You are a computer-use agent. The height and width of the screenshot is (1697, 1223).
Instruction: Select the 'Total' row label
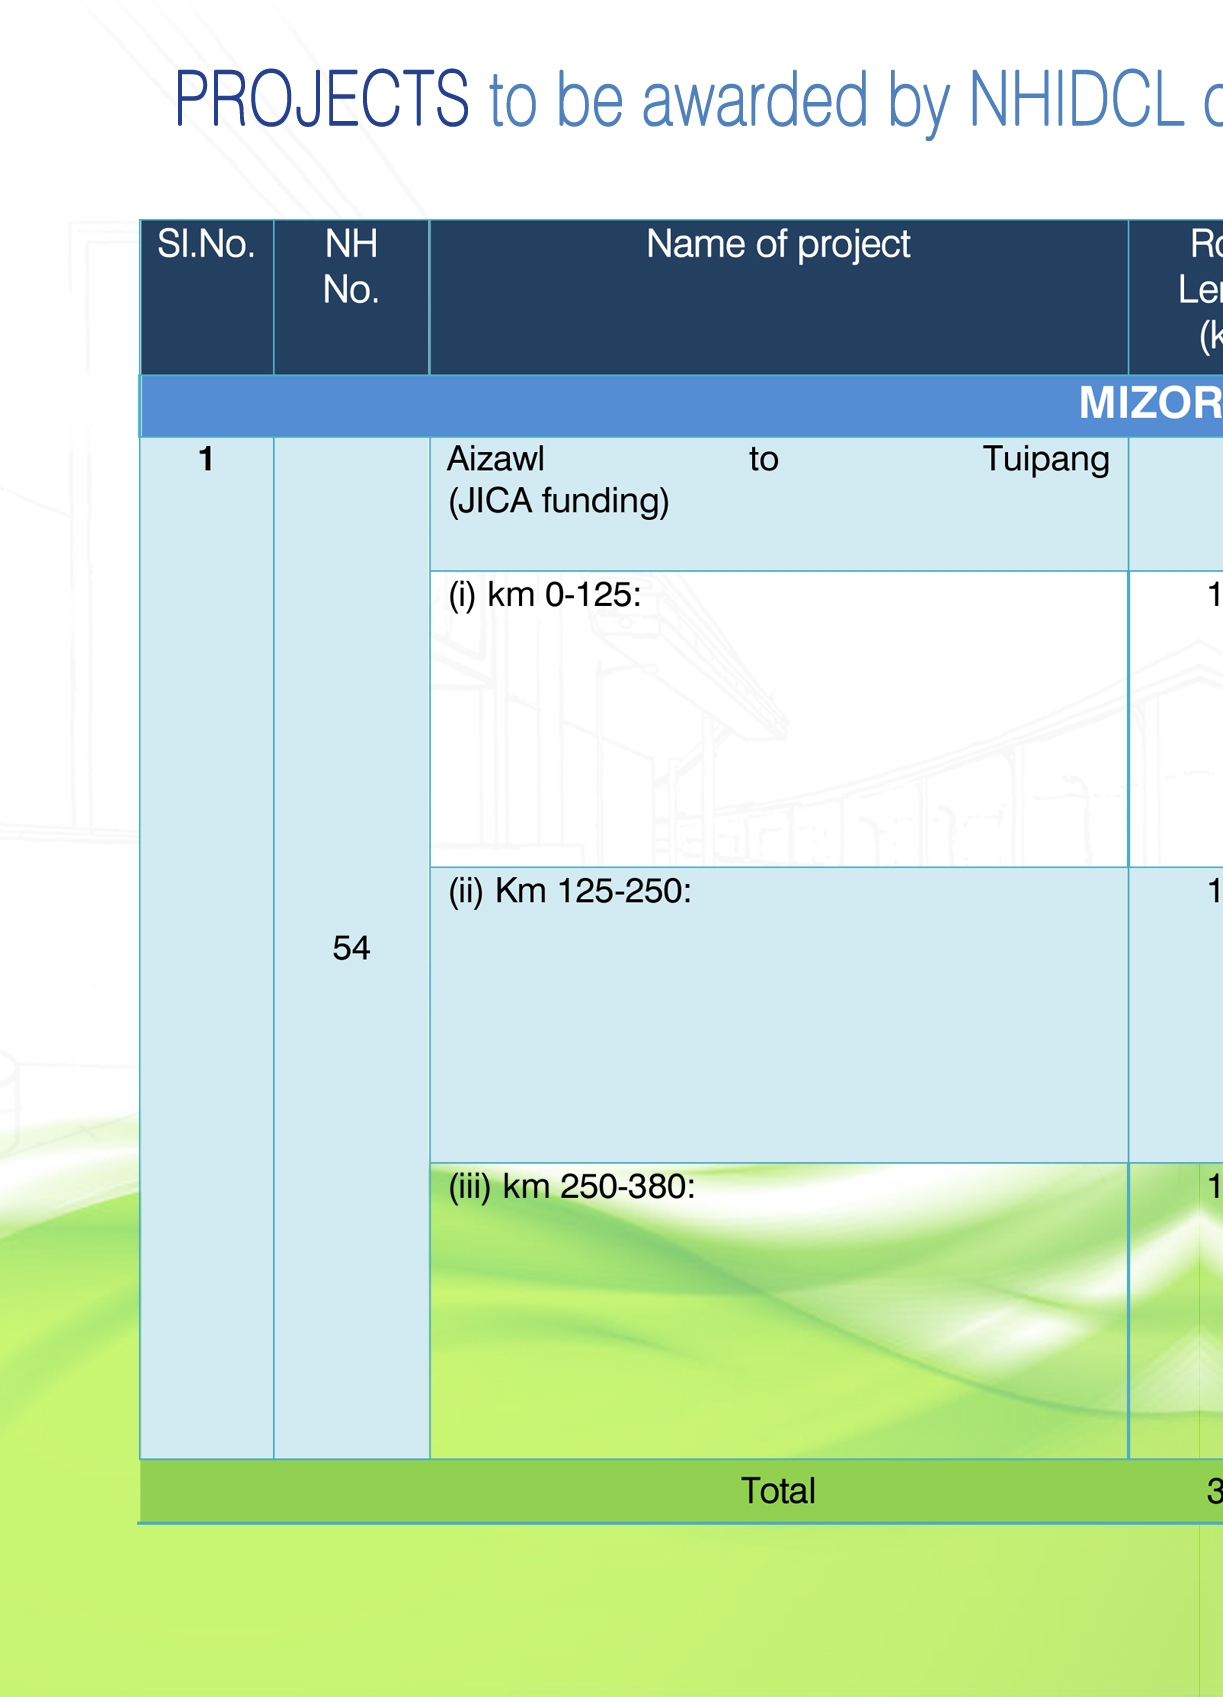778,1491
